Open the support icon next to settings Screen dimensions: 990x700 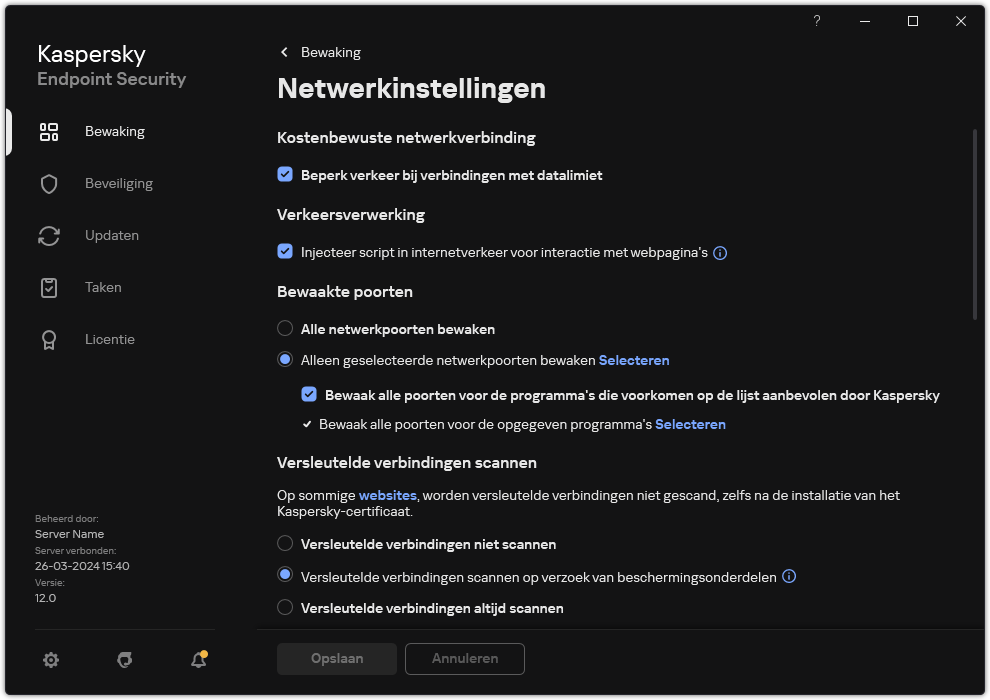coord(124,660)
